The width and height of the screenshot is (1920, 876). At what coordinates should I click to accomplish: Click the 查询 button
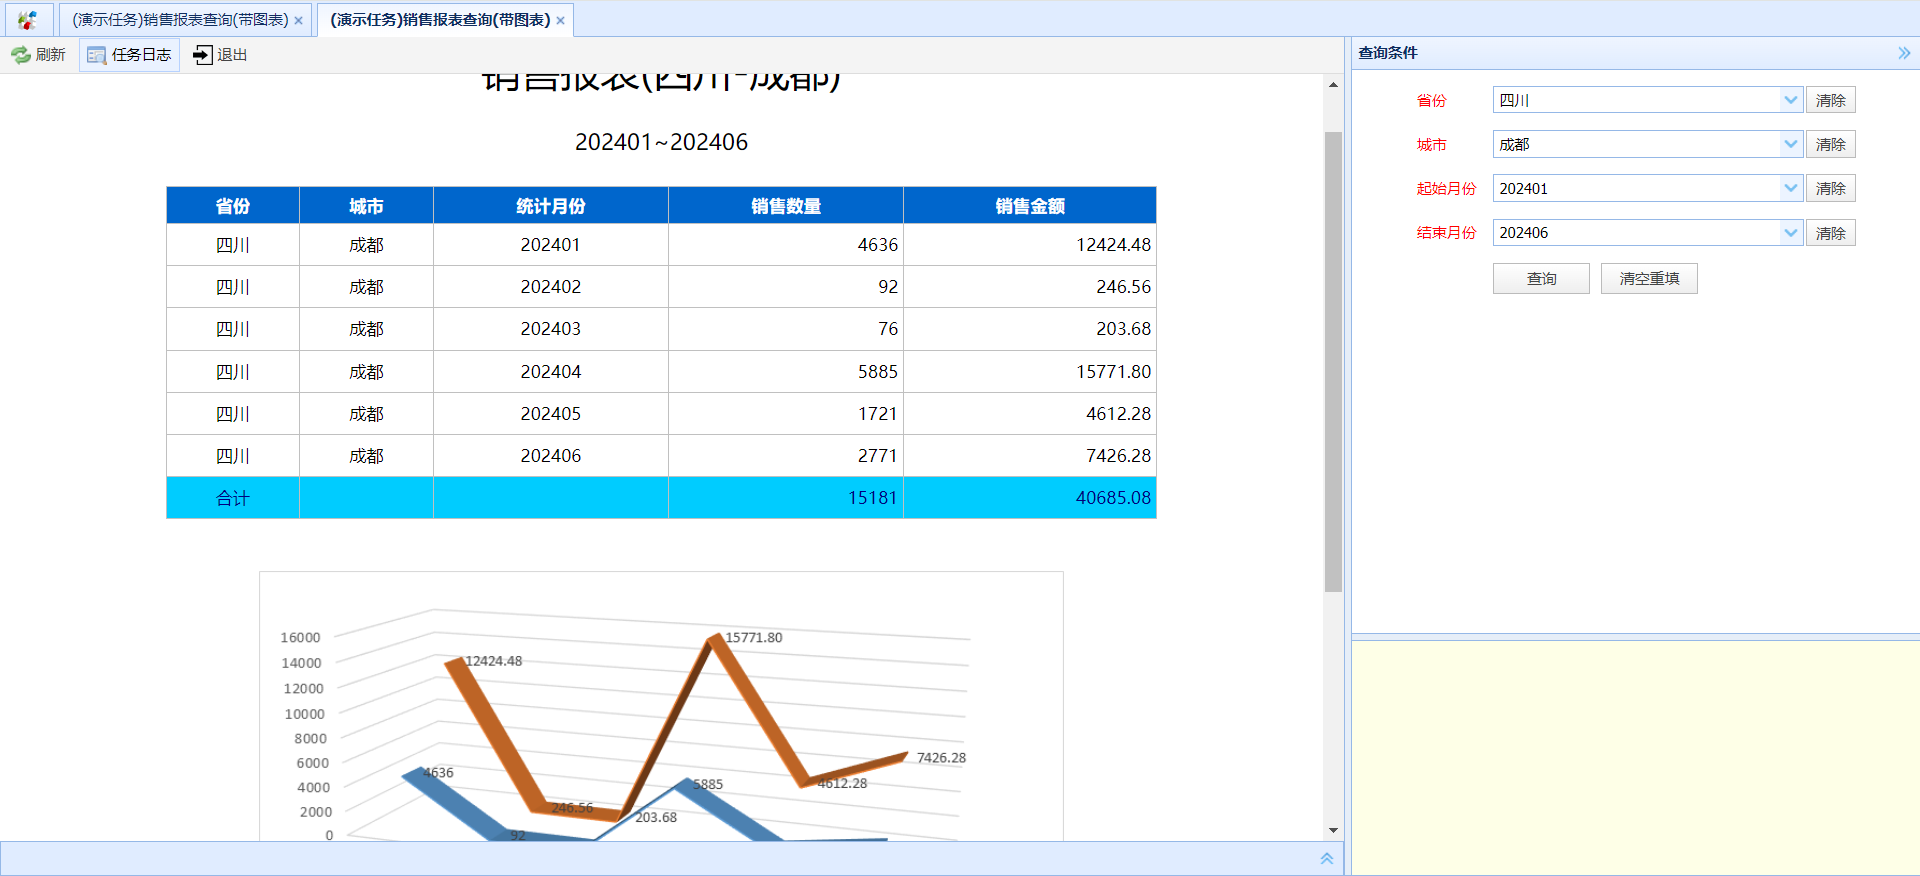[x=1541, y=278]
